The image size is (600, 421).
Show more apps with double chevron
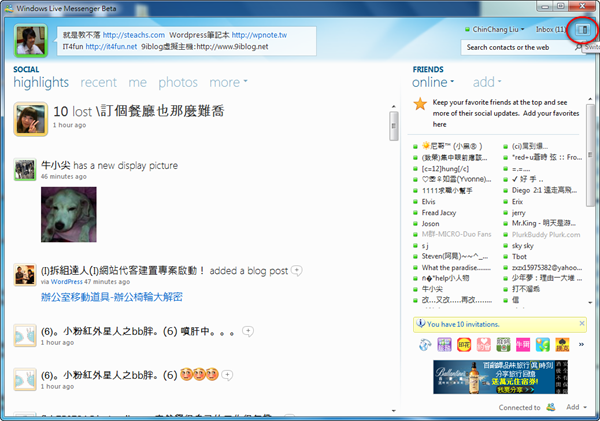click(581, 344)
